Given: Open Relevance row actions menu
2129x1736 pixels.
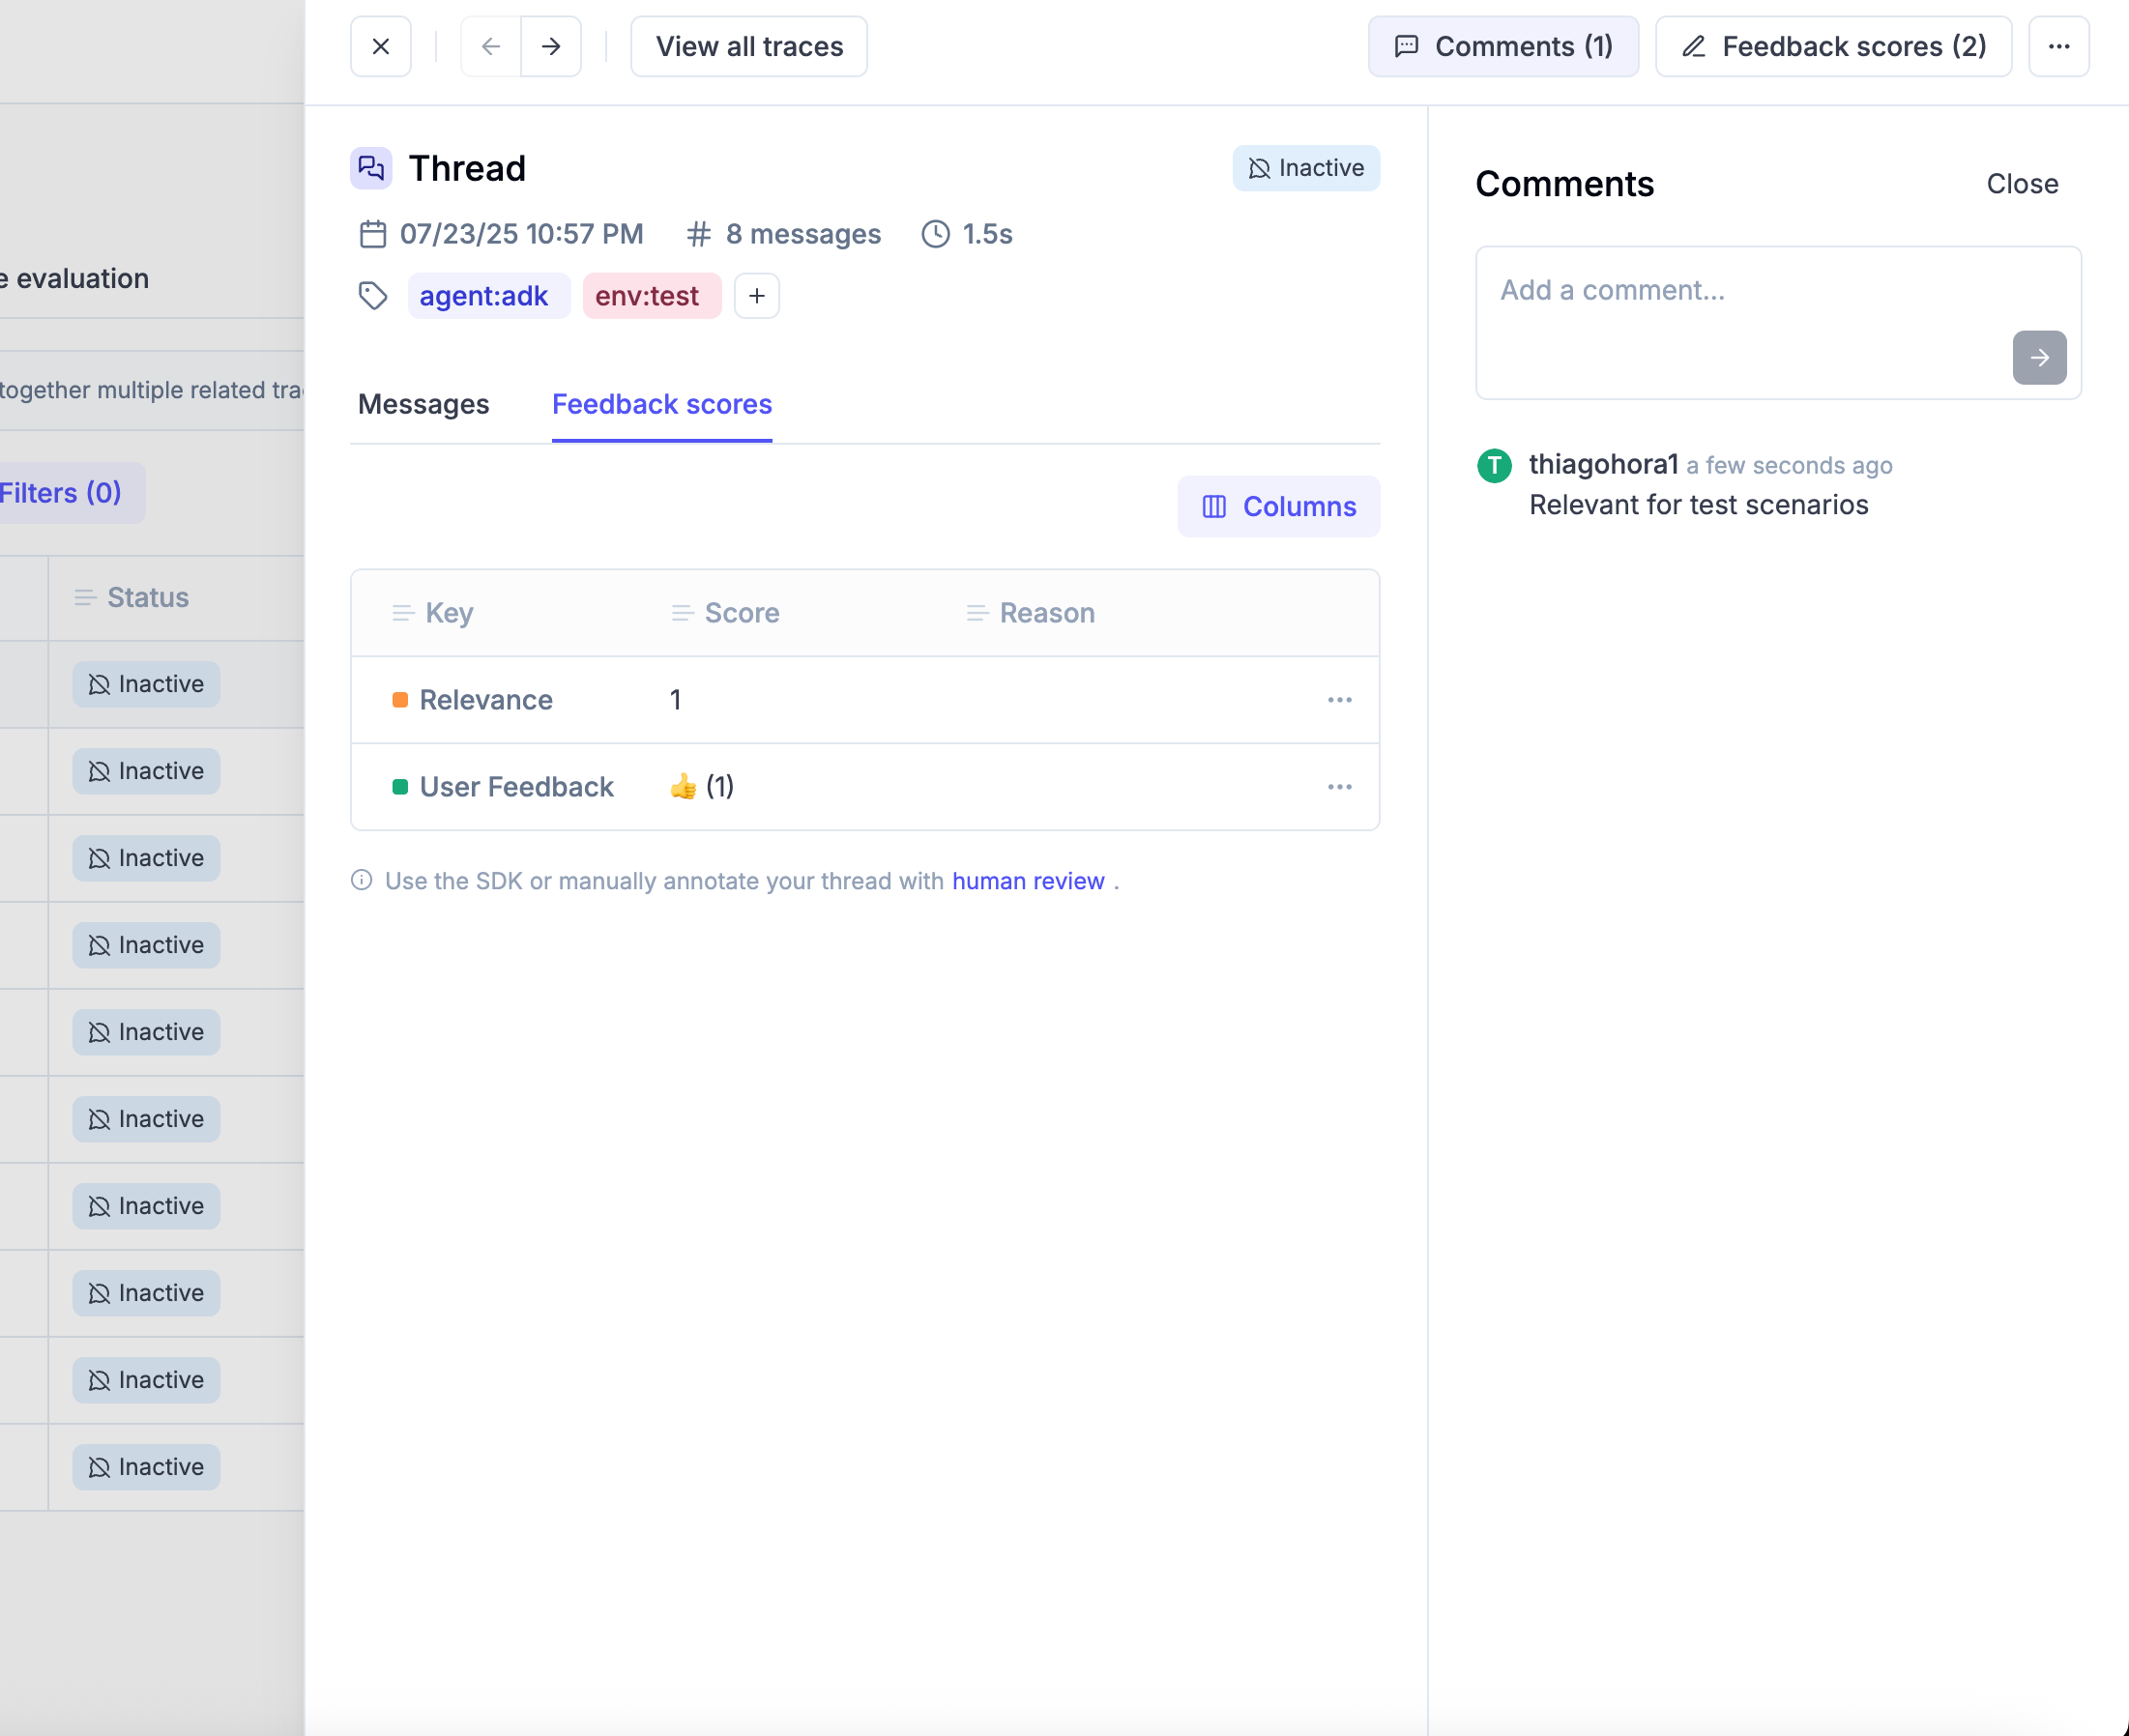Looking at the screenshot, I should coord(1339,700).
